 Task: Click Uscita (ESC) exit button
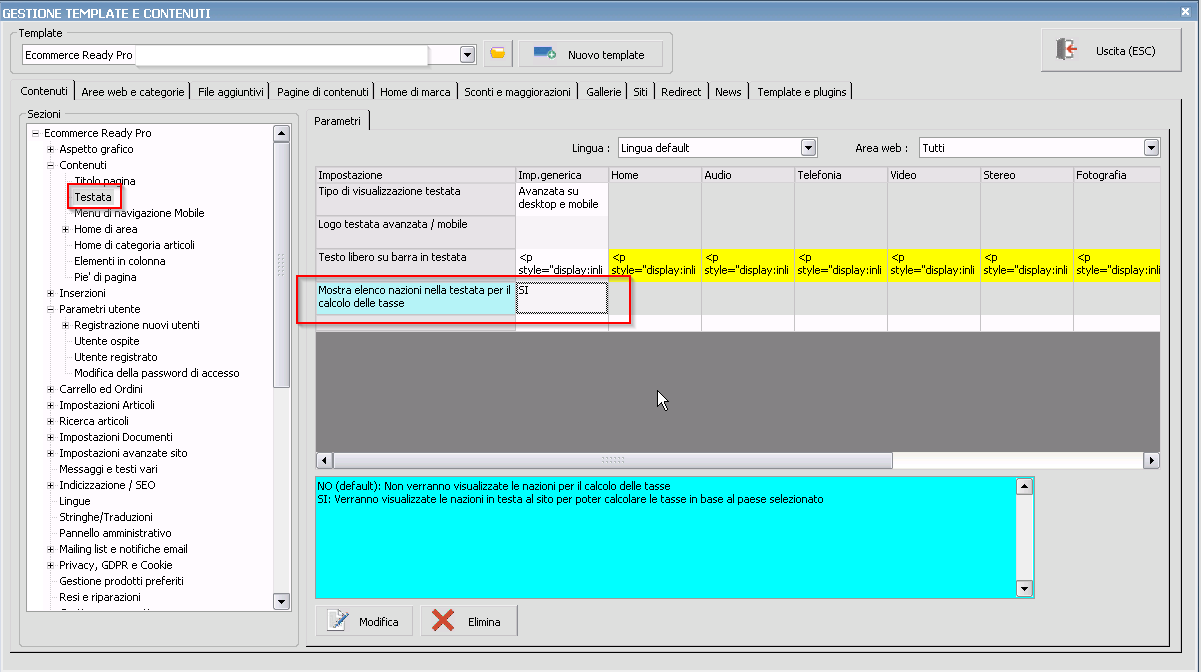[1110, 51]
